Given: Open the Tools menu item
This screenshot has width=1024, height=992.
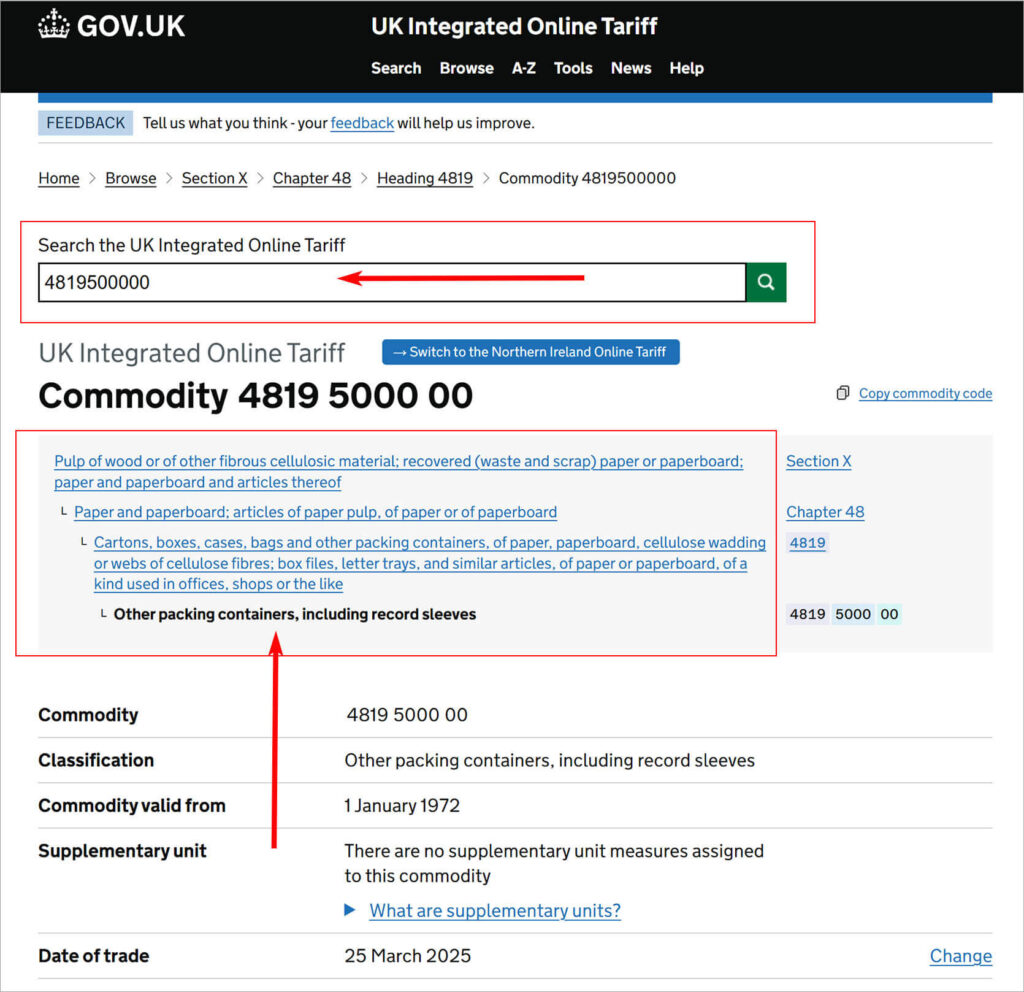Looking at the screenshot, I should coord(573,68).
